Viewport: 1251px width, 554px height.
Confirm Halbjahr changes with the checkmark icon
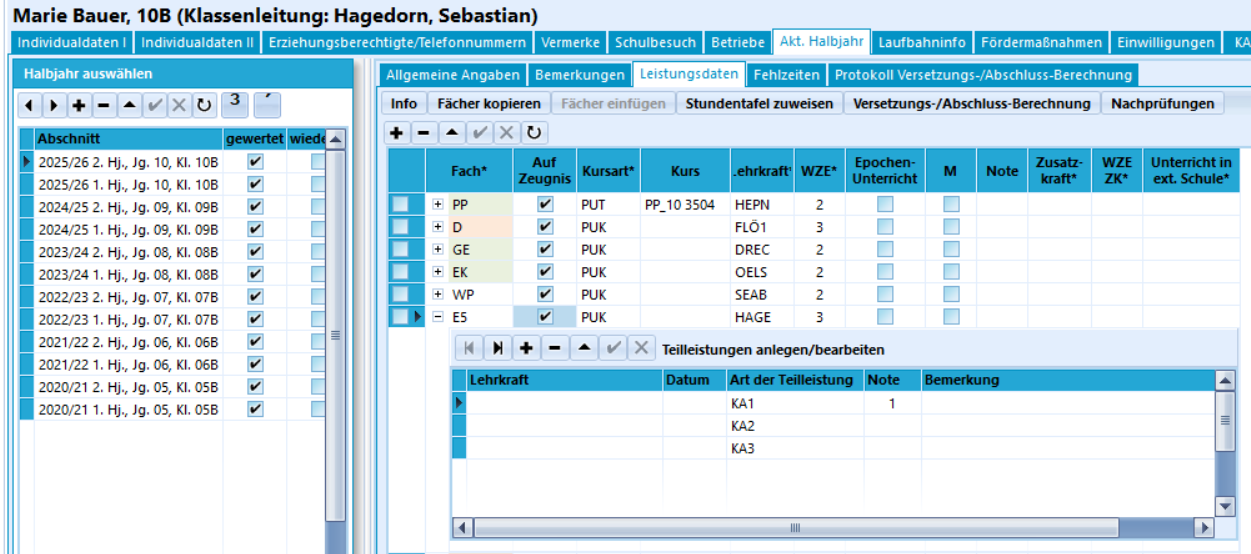click(x=154, y=105)
